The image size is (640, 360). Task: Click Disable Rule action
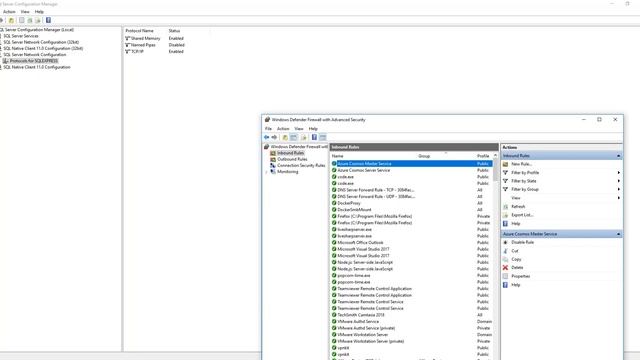pyautogui.click(x=522, y=242)
